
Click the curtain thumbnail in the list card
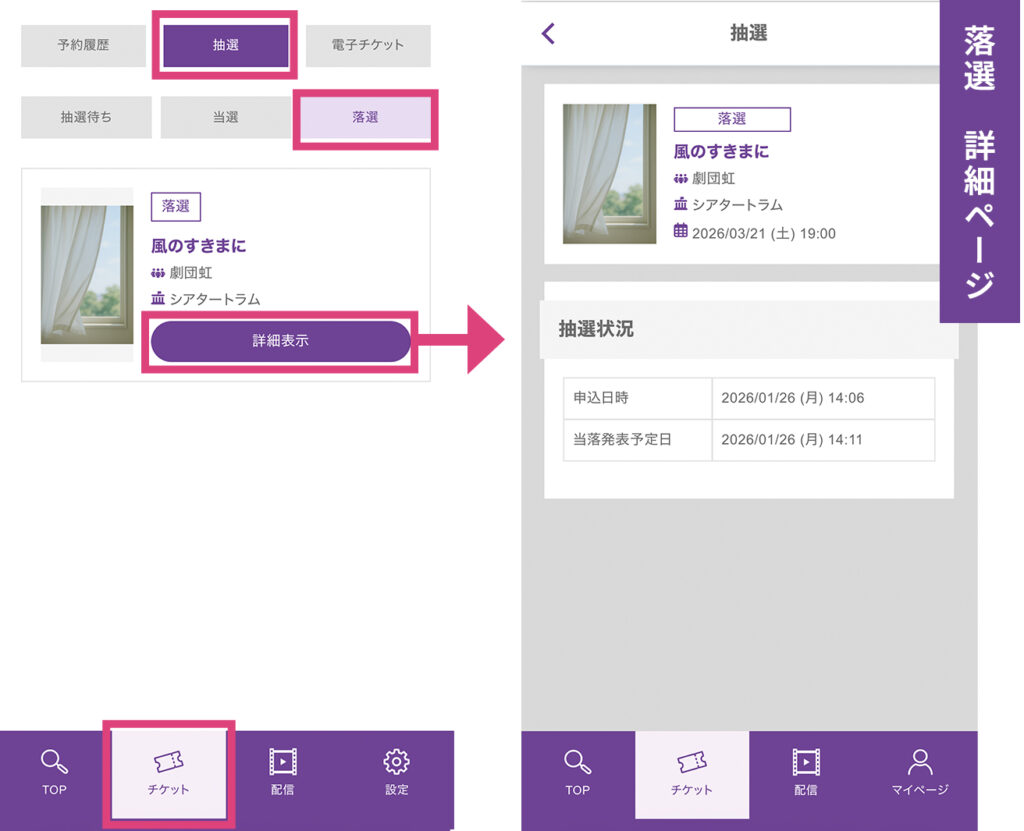point(87,274)
